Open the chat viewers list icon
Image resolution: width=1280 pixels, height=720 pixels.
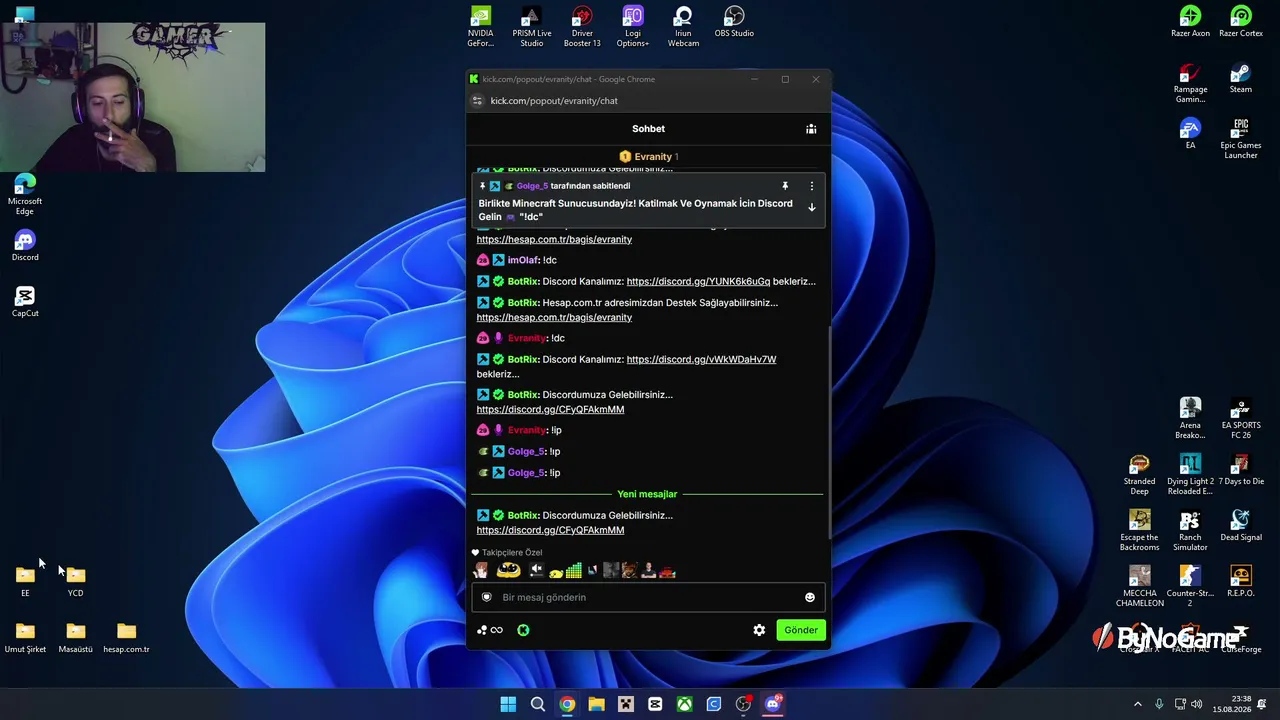pyautogui.click(x=811, y=129)
